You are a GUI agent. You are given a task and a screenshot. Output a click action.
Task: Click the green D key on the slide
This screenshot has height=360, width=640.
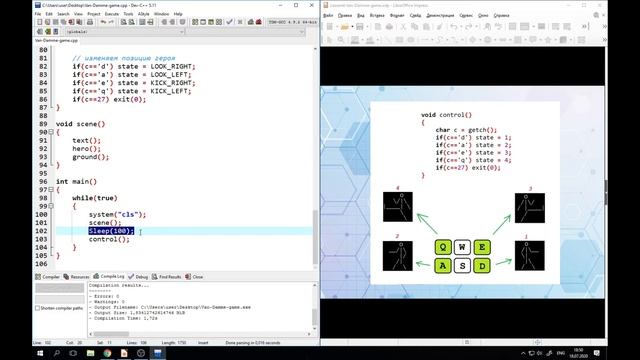482,266
